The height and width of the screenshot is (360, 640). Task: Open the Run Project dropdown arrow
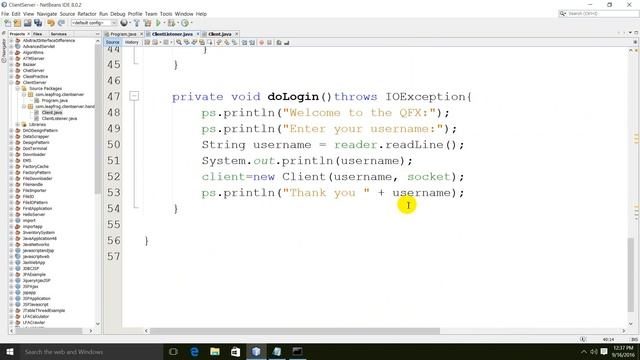point(164,23)
